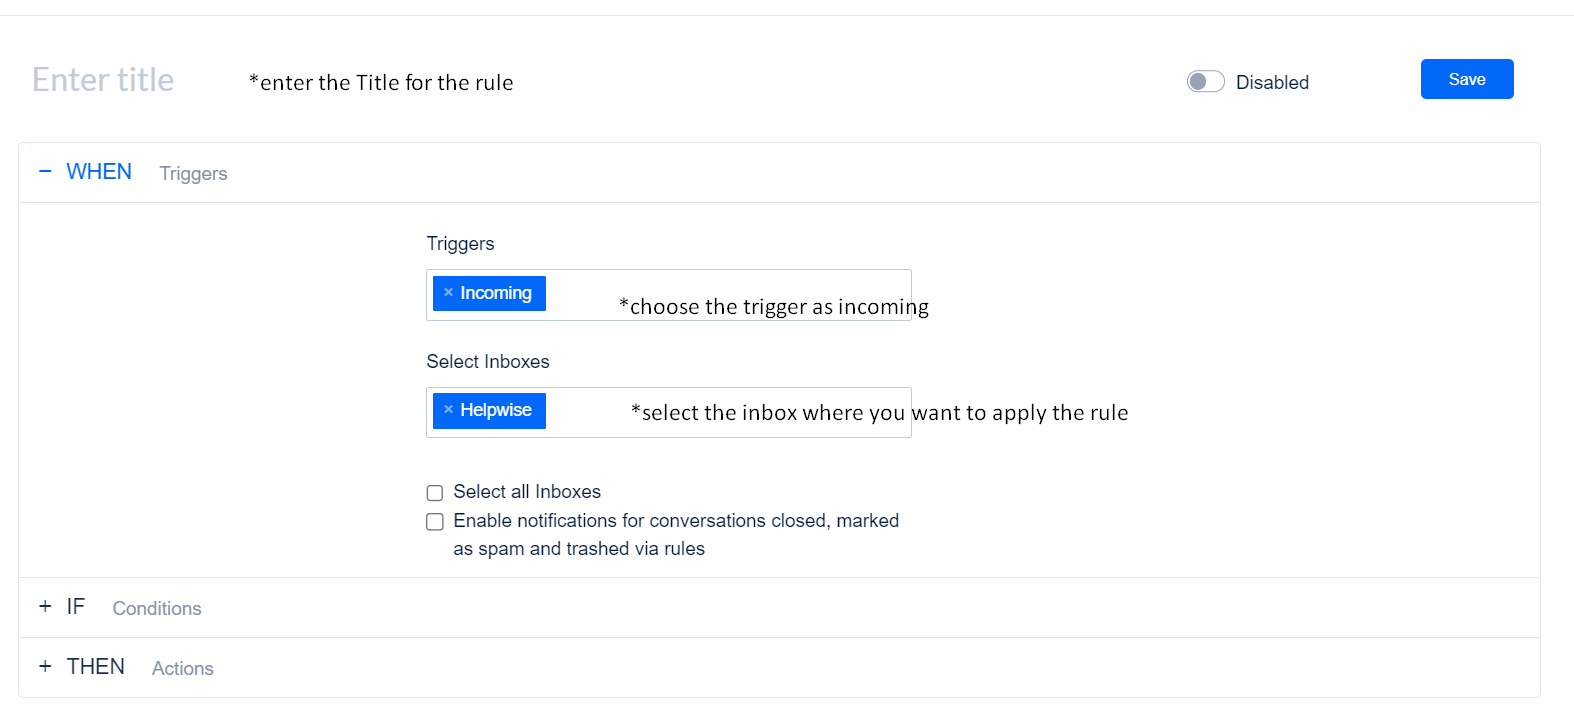Screen dimensions: 1574x711
Task: Click the Enter title field
Action: pos(103,80)
